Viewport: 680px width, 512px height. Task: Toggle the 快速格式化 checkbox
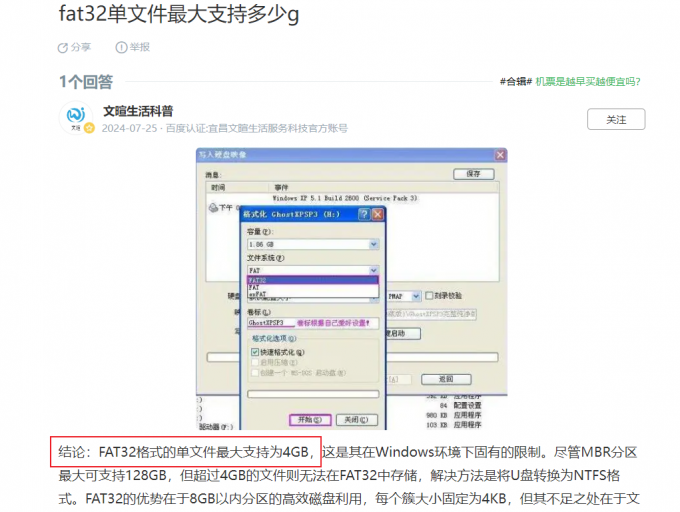click(x=255, y=352)
